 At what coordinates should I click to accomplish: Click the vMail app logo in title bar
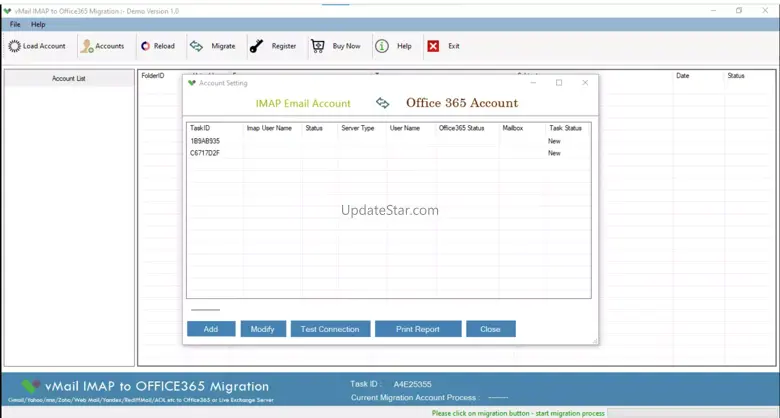pos(7,11)
